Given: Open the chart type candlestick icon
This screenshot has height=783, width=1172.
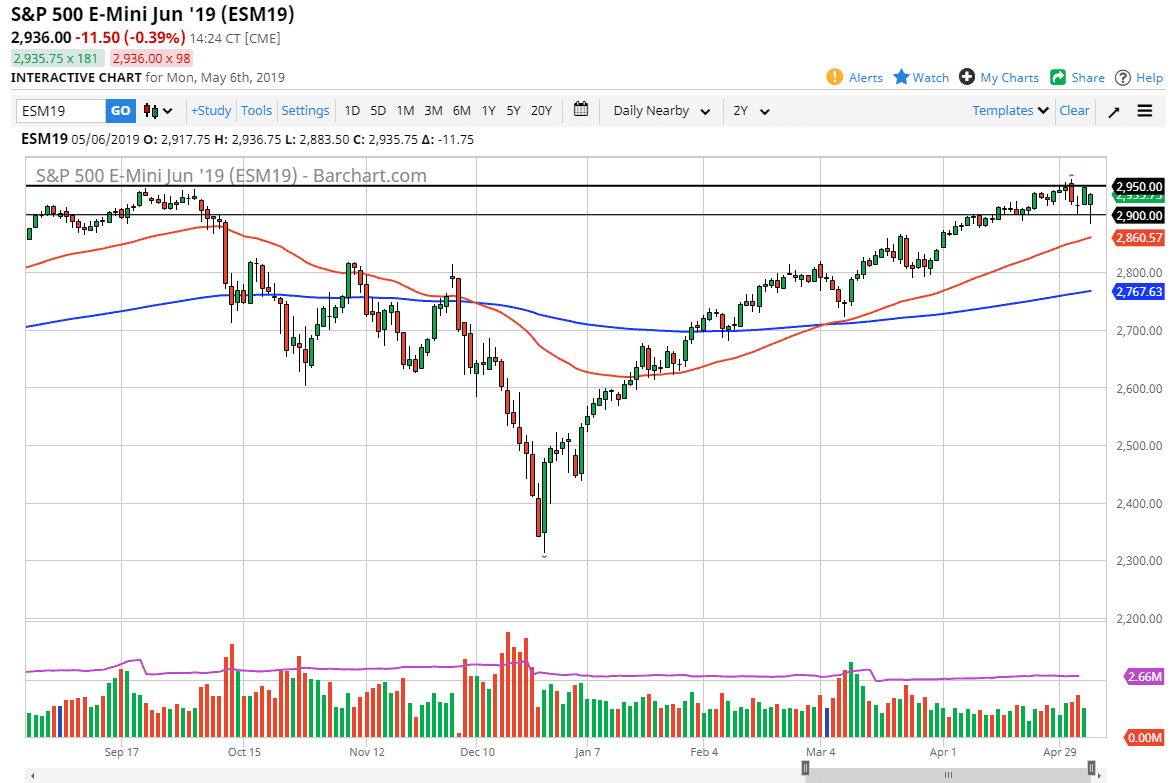Looking at the screenshot, I should click(x=150, y=111).
